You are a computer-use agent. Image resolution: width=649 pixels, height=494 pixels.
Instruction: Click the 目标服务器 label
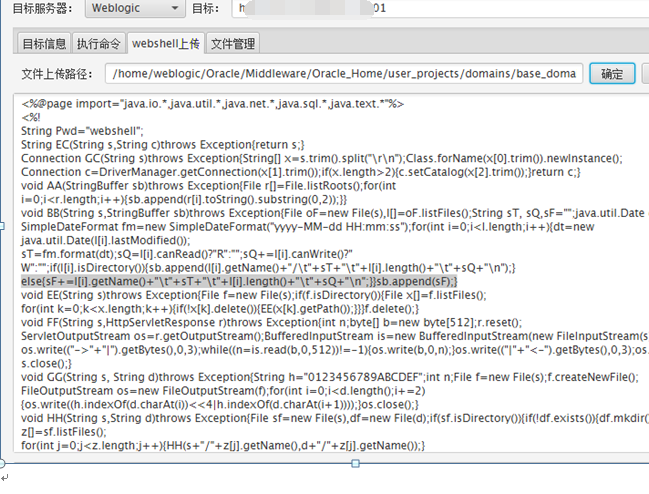[42, 8]
